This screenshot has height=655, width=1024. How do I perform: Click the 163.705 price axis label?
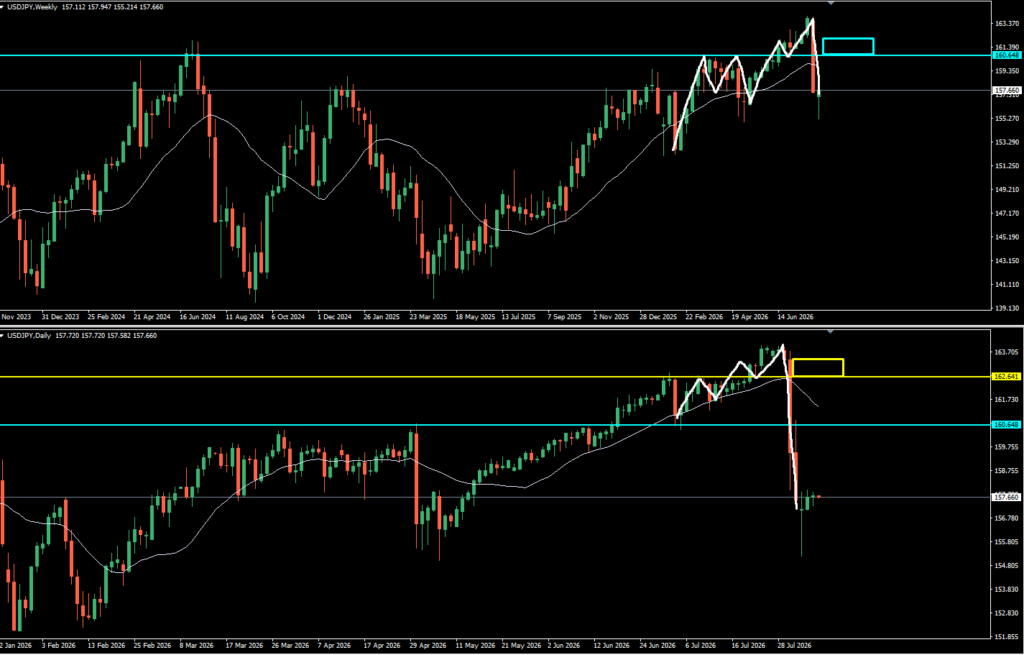pyautogui.click(x=1006, y=353)
